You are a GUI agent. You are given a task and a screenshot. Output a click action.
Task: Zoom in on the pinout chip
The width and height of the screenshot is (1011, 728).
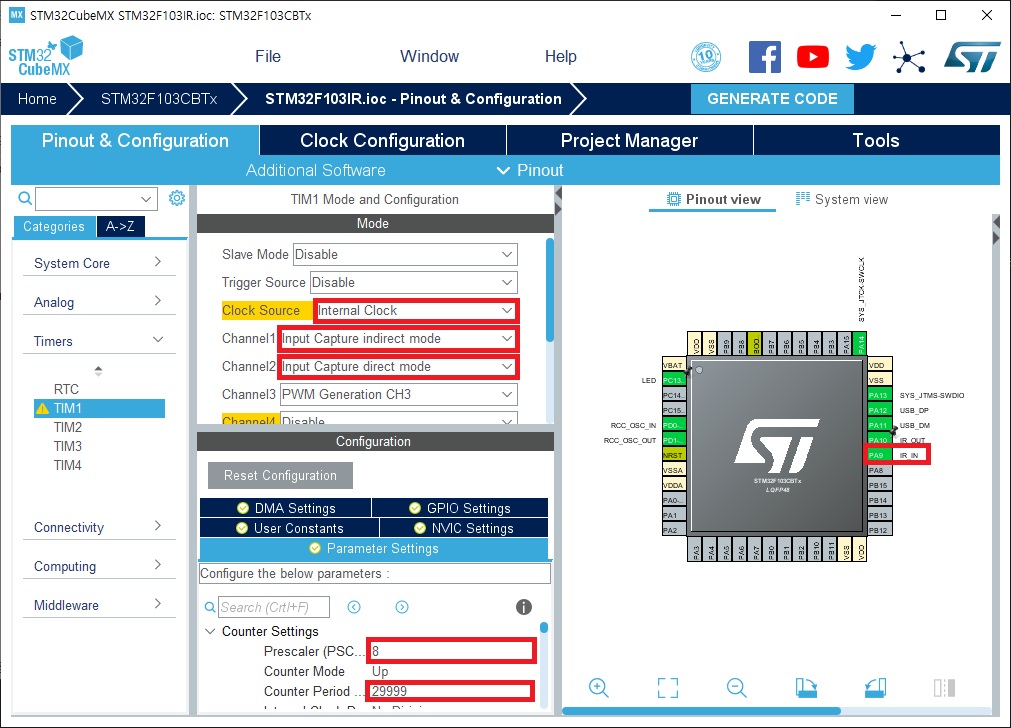point(598,687)
